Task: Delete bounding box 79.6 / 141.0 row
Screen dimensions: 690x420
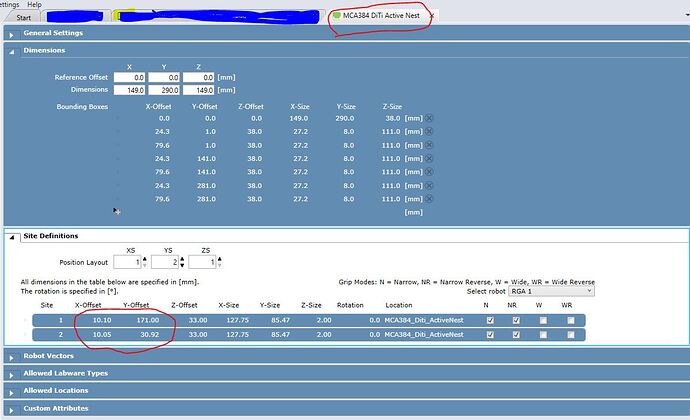Action: tap(429, 172)
